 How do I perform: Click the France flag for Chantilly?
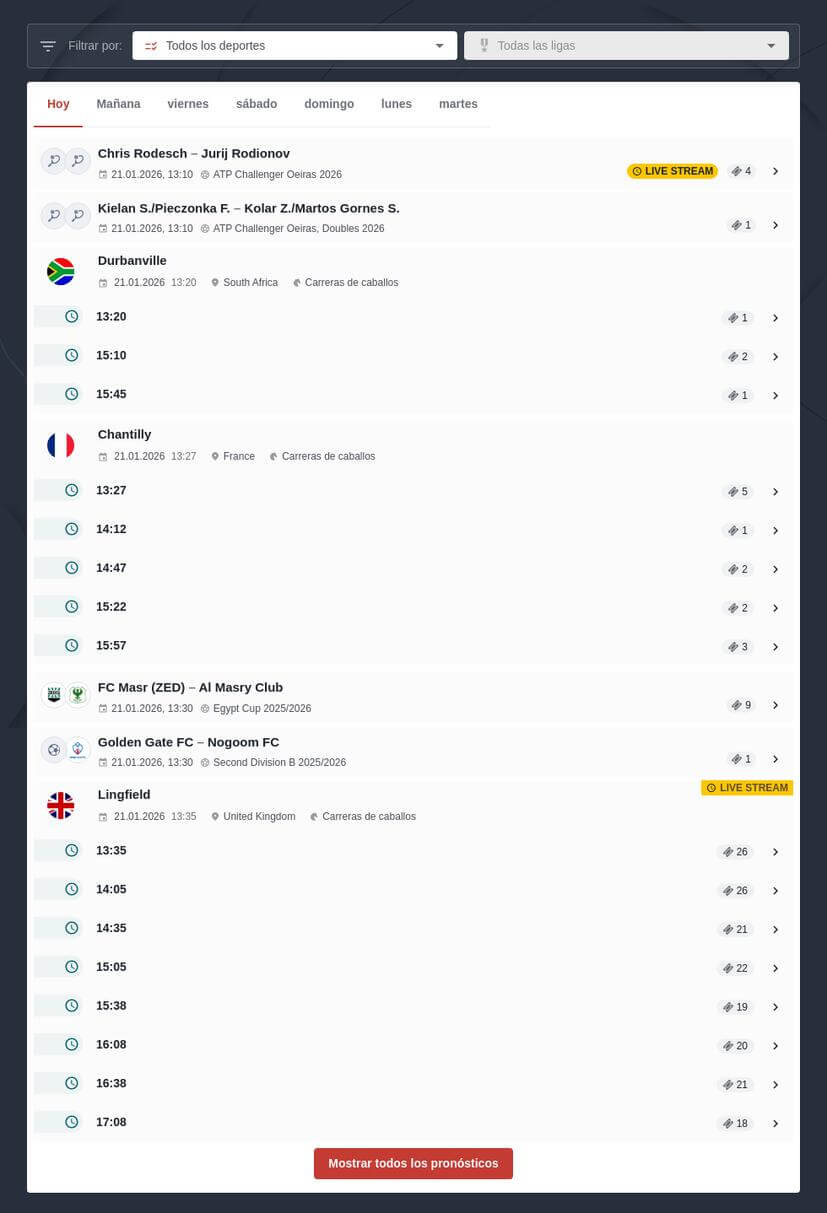61,445
